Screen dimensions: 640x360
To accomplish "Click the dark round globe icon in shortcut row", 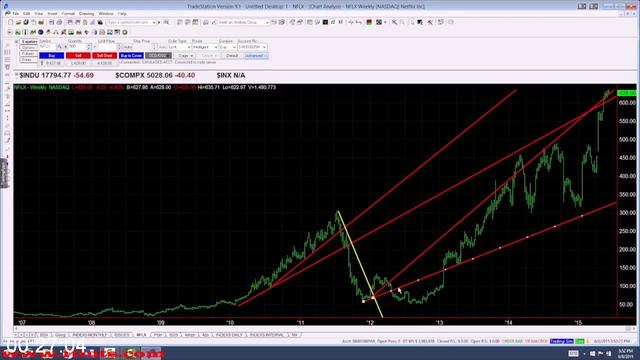I will 40,32.
